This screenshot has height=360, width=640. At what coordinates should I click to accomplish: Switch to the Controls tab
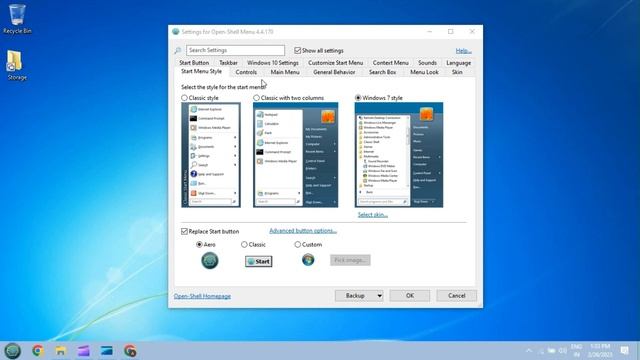[246, 72]
